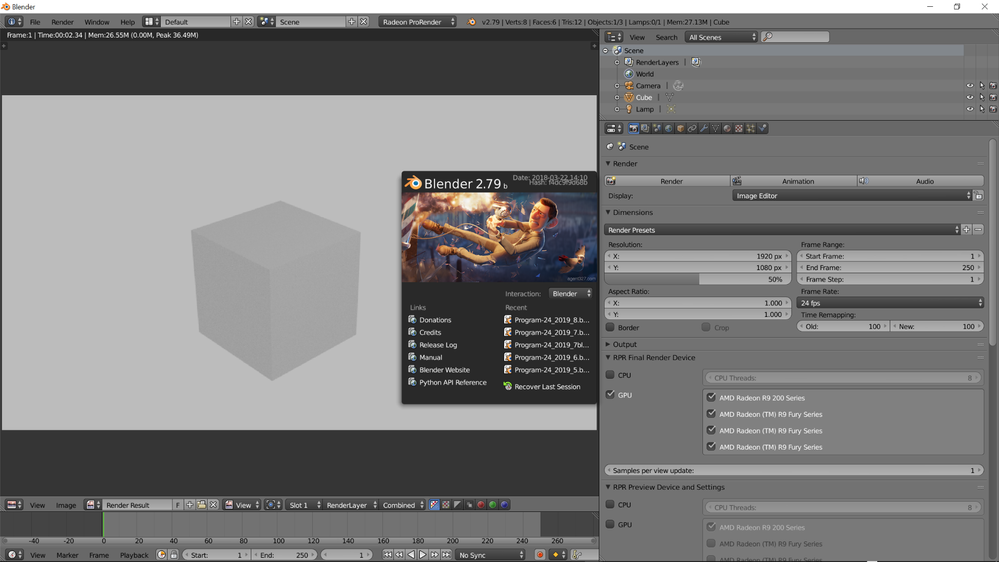Click the Cube mesh data icon in outliner
The image size is (999, 562).
point(670,97)
